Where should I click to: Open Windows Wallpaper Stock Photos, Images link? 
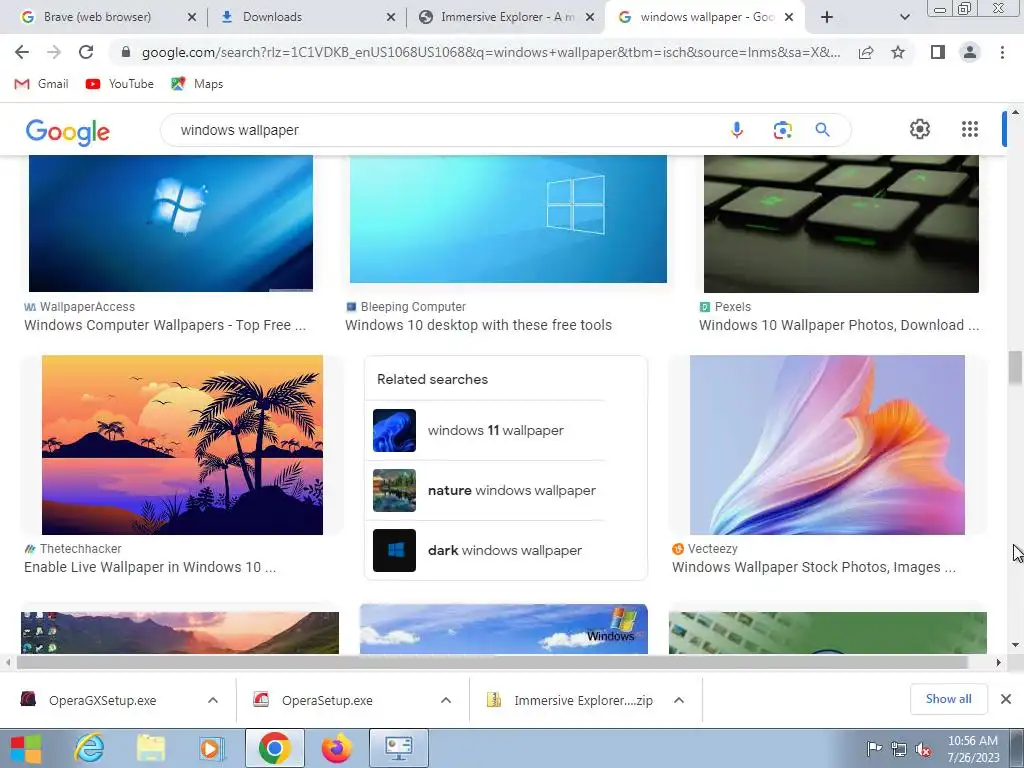(x=814, y=567)
